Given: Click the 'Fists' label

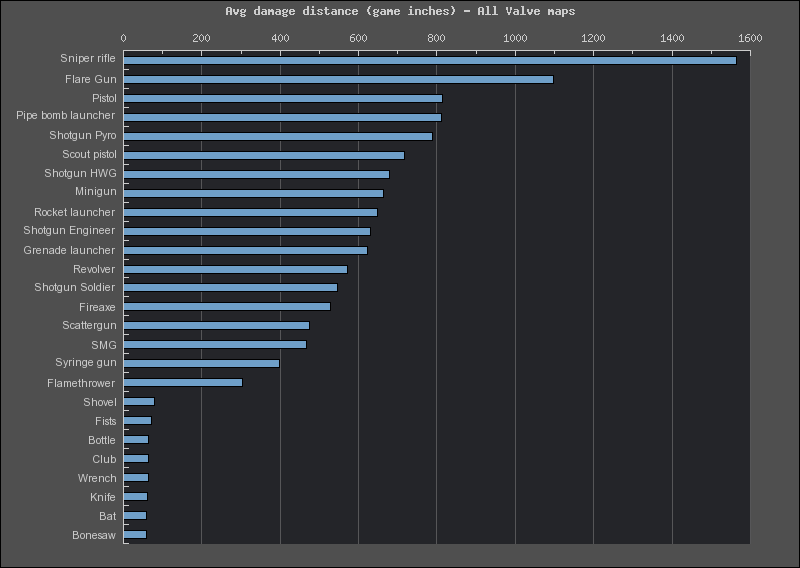Looking at the screenshot, I should click(106, 421).
